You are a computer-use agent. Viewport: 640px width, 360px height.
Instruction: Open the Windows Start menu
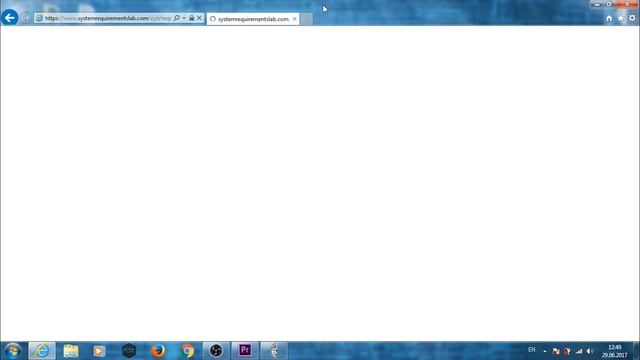pos(13,351)
